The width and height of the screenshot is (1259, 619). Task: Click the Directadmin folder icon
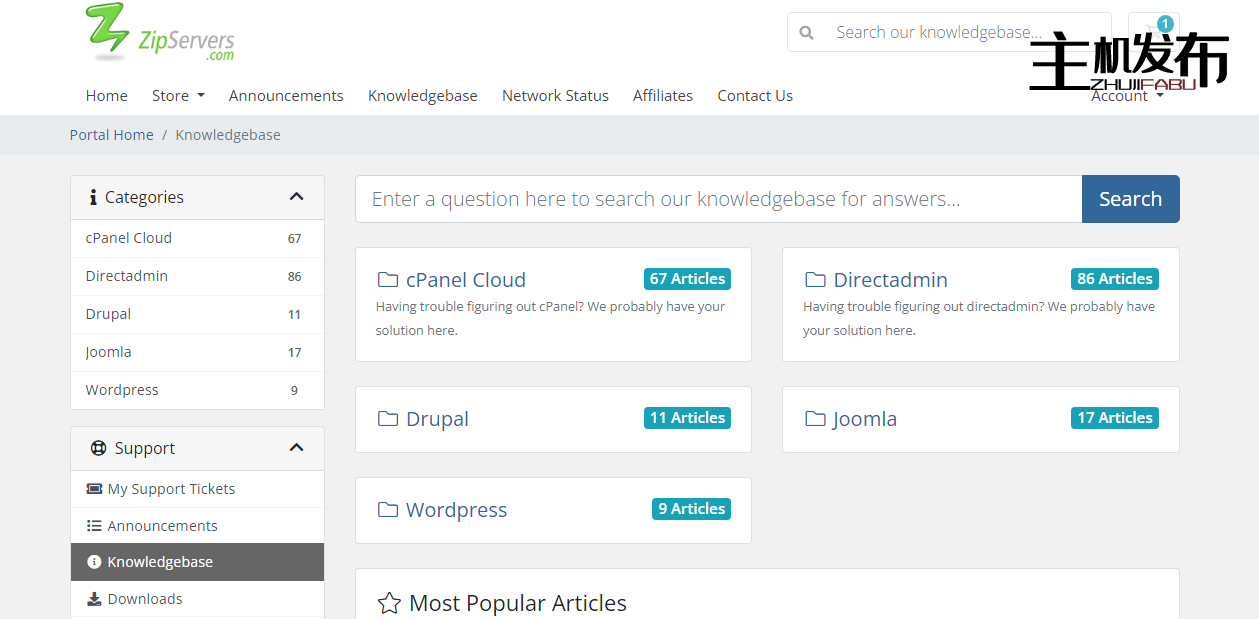pyautogui.click(x=815, y=280)
